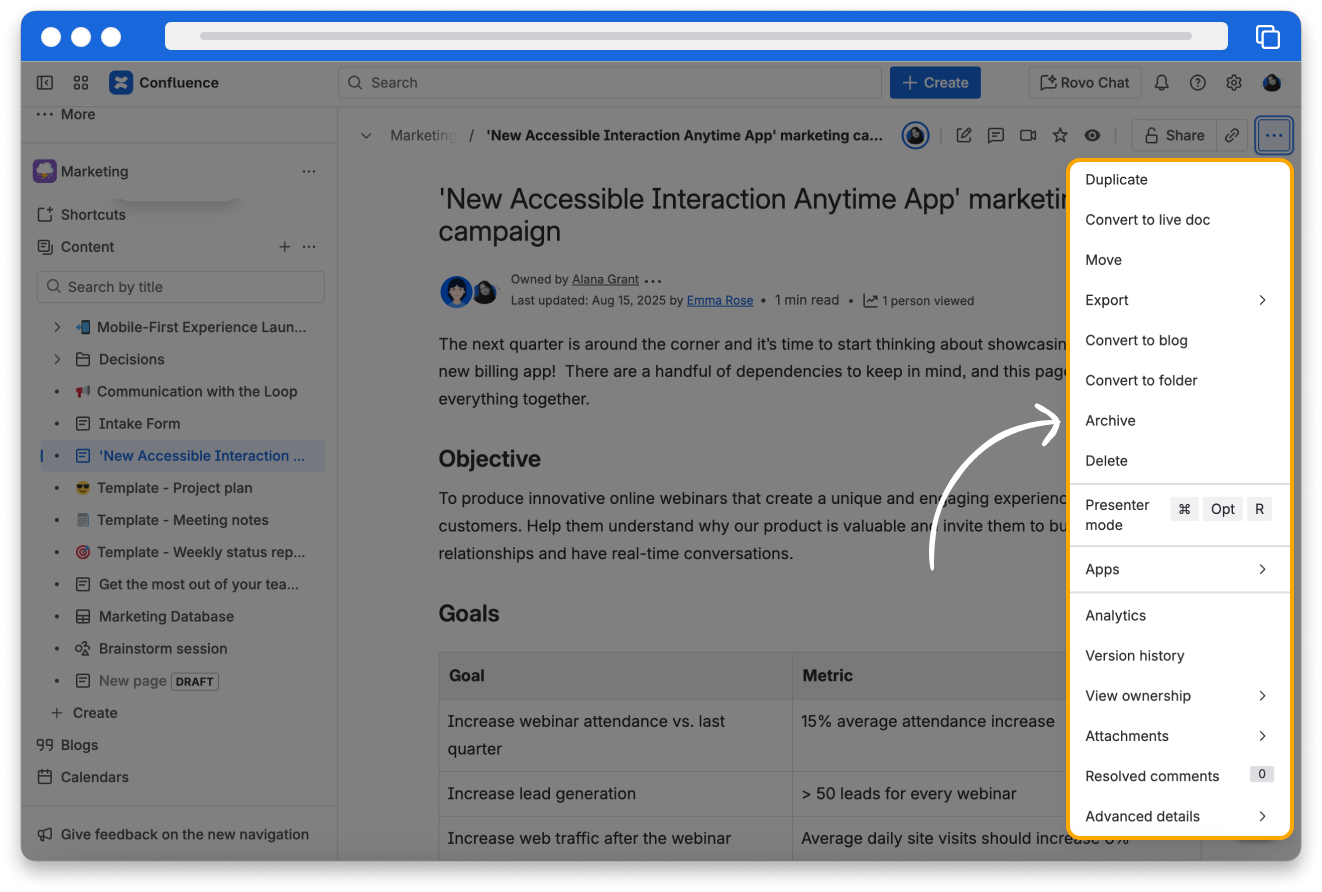The width and height of the screenshot is (1322, 892).
Task: Toggle the watch eye icon
Action: click(1092, 136)
